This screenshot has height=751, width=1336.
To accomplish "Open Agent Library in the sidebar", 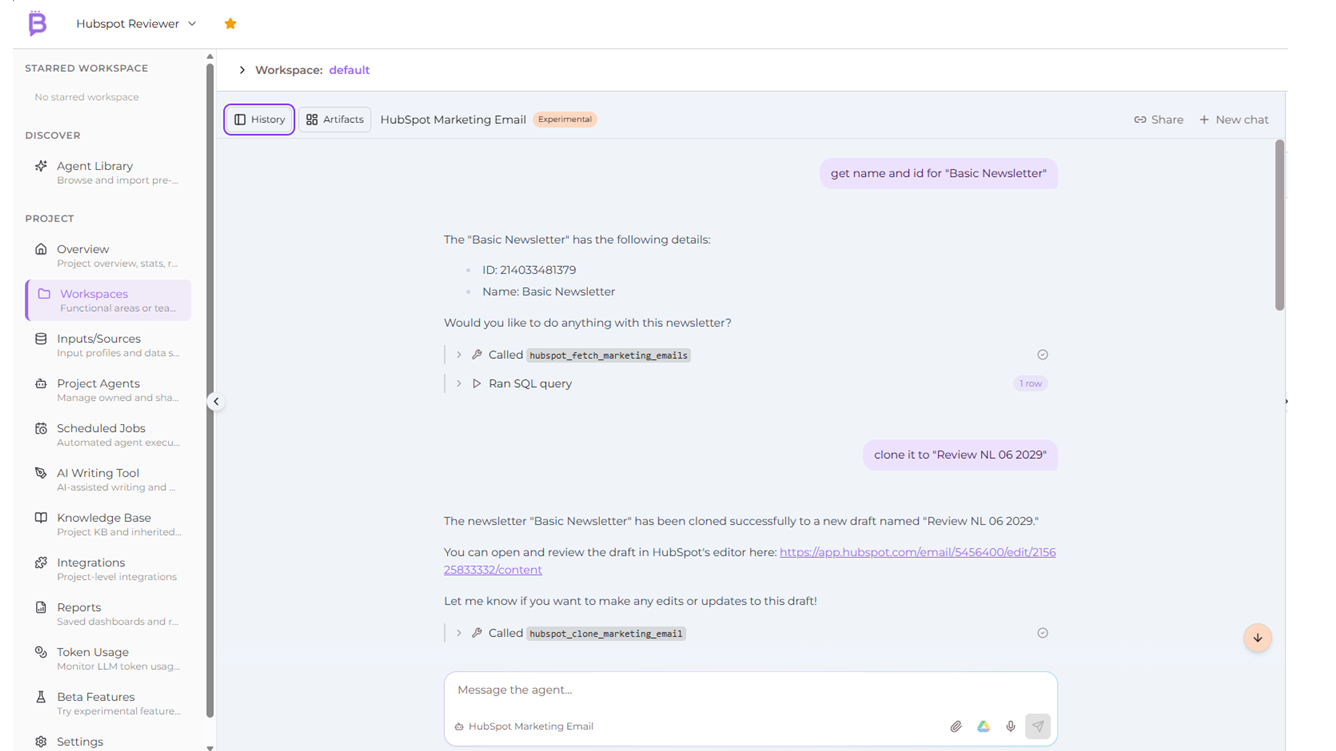I will (x=108, y=172).
